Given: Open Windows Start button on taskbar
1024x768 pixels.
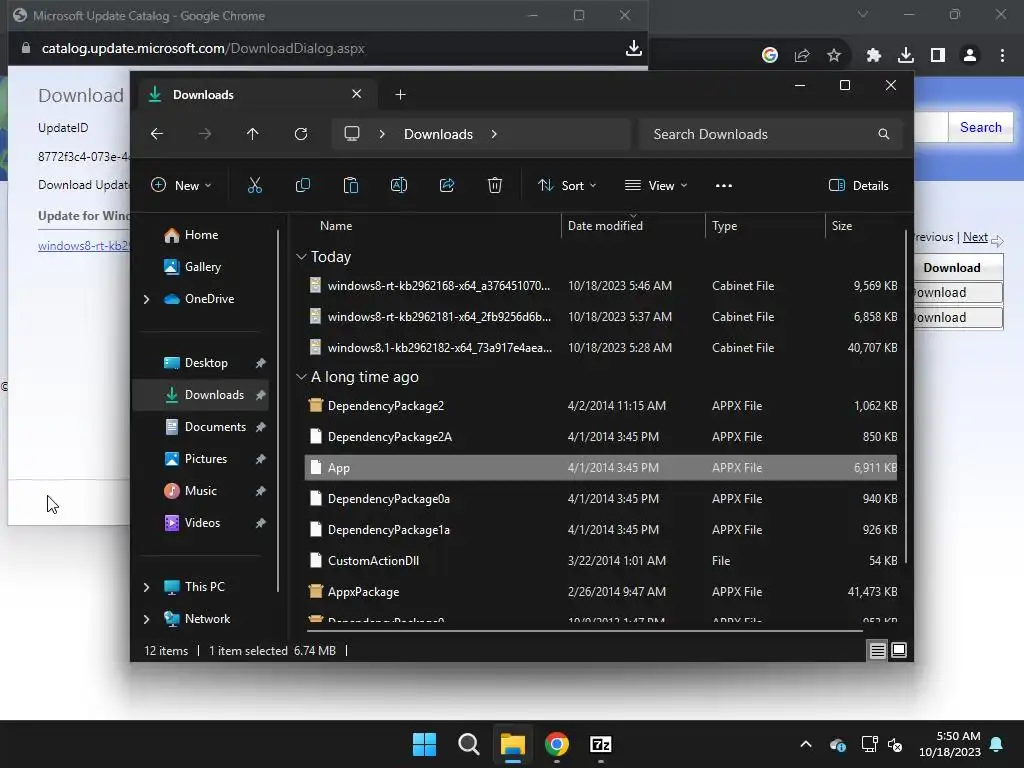Looking at the screenshot, I should (424, 744).
